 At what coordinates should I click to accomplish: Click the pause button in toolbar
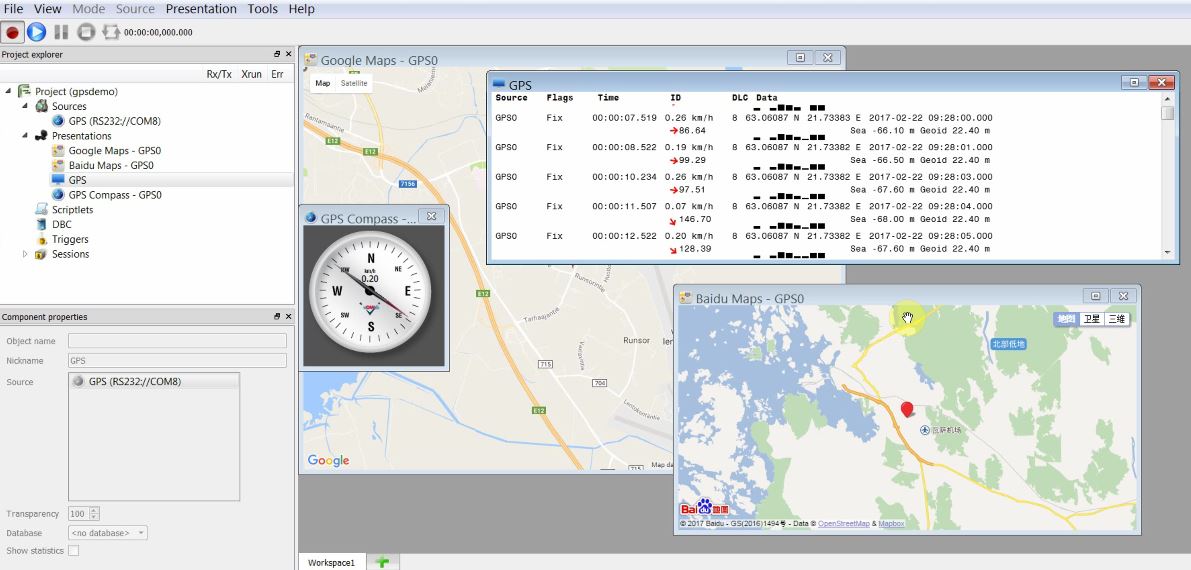point(62,32)
